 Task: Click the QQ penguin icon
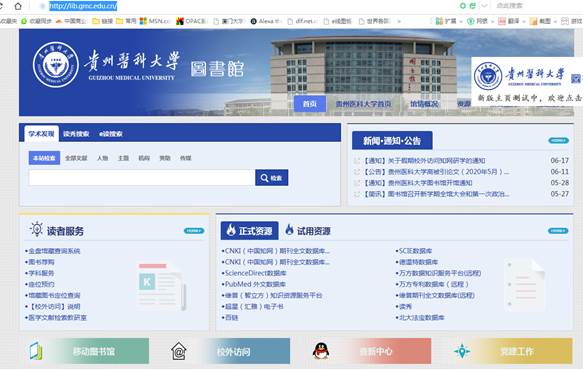321,351
